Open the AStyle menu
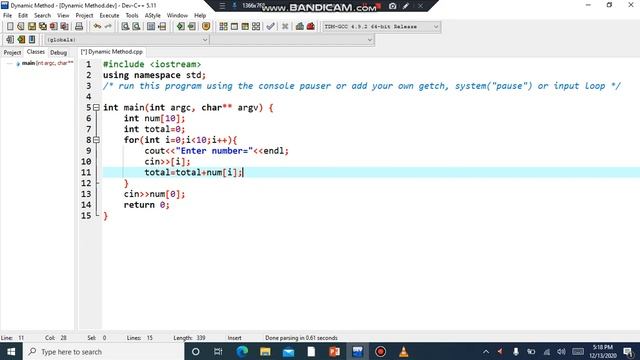This screenshot has height=360, width=640. [153, 16]
